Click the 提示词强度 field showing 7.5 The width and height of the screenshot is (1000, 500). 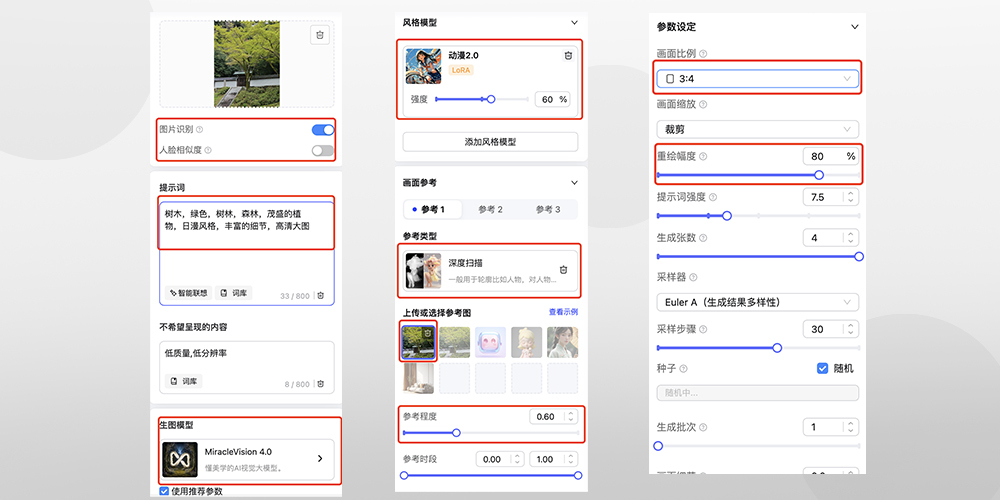click(x=831, y=198)
